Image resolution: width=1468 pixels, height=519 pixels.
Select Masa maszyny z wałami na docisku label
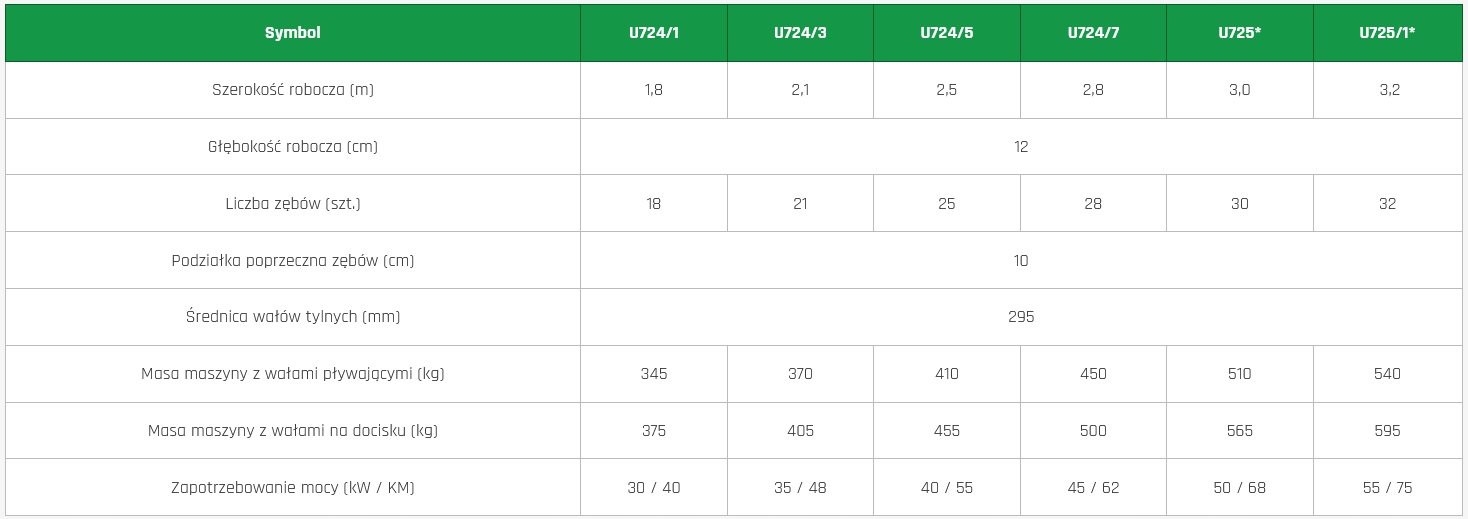[292, 431]
